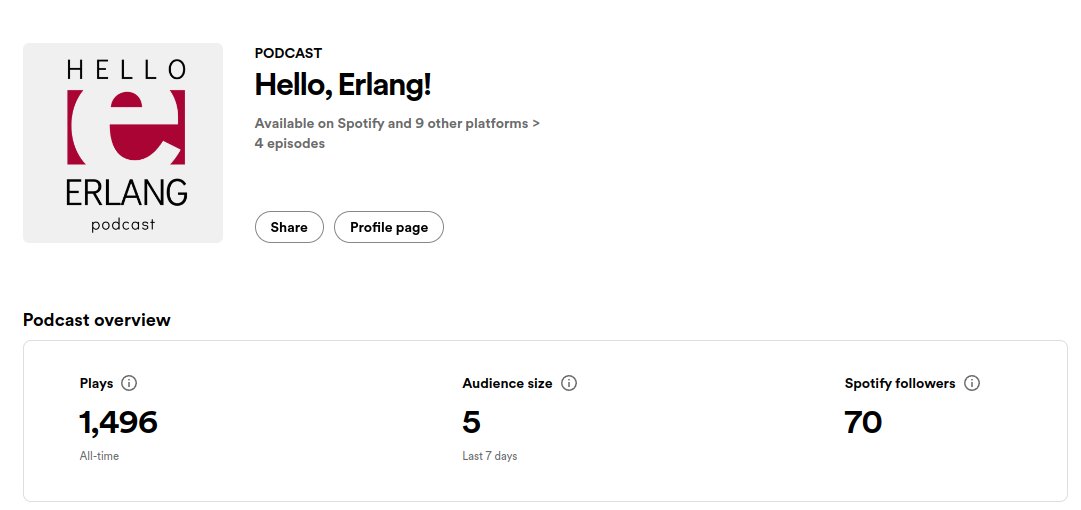Click the All-time label under Plays

coord(99,456)
